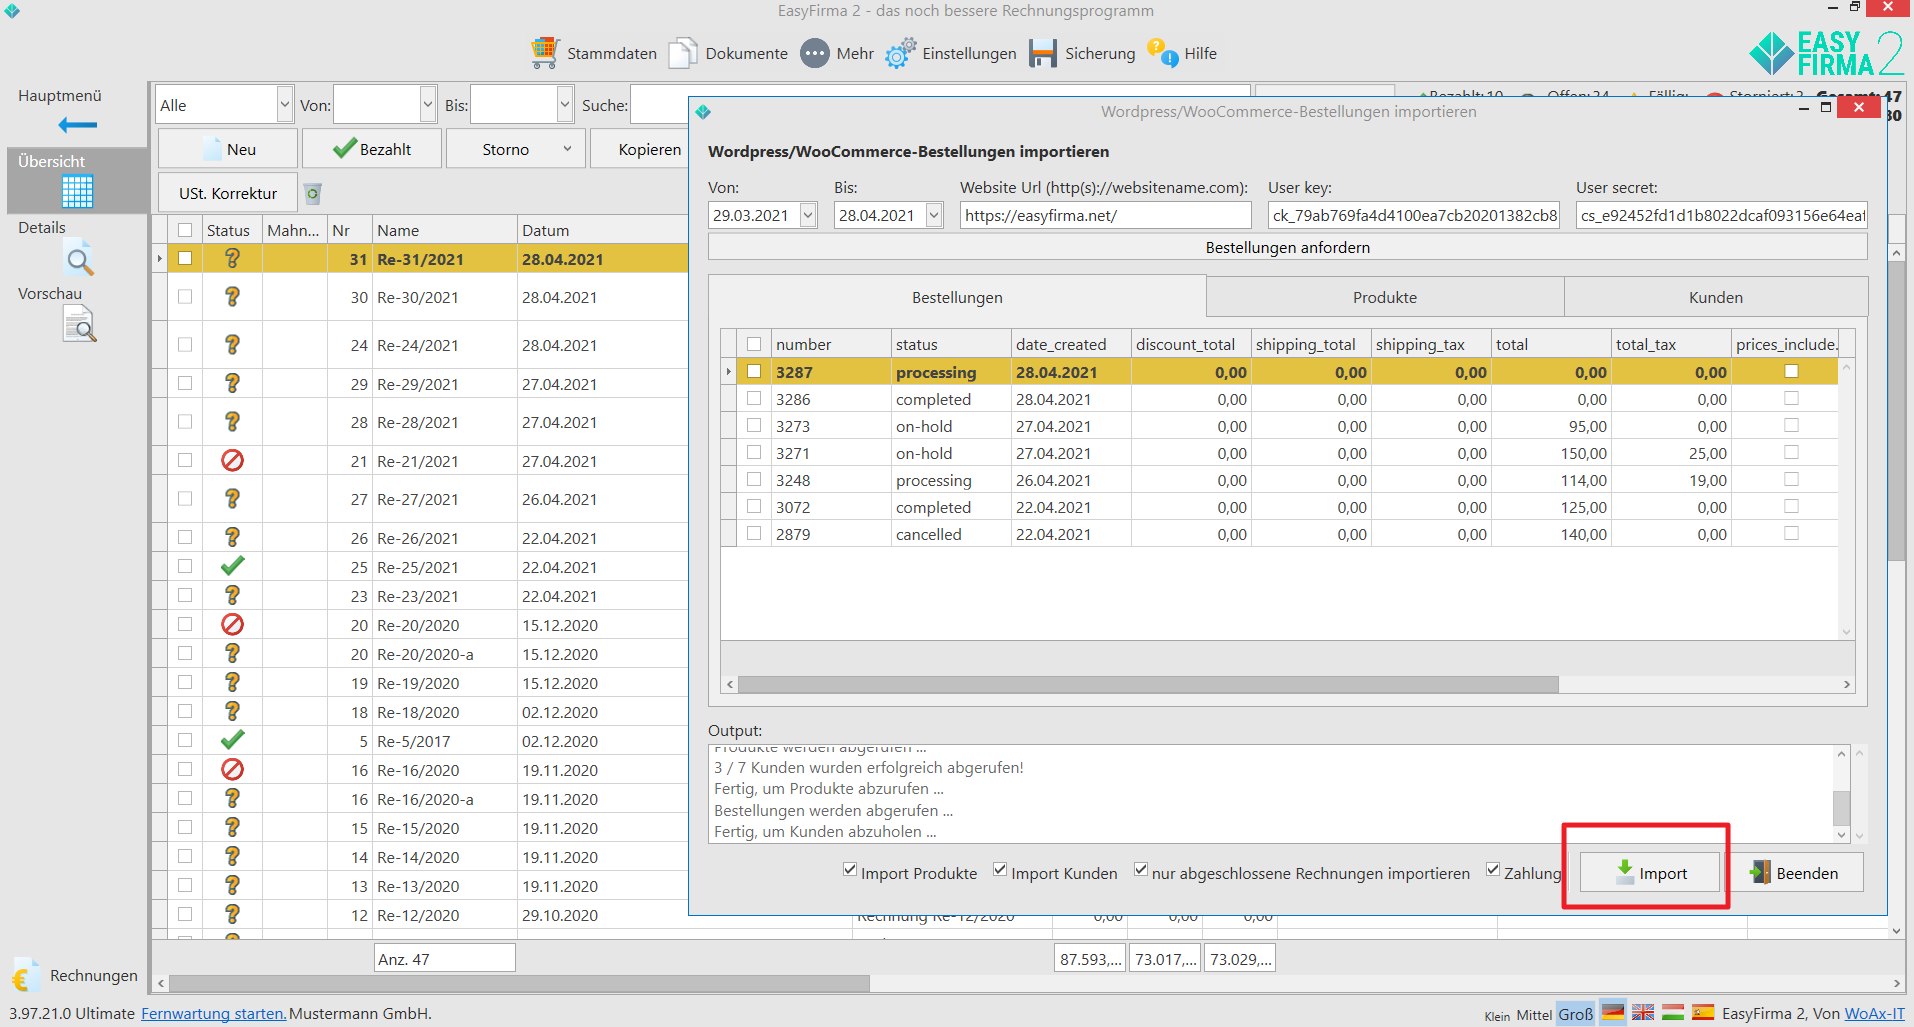1914x1027 pixels.
Task: Click the trash icon beside USt. Korrektur
Action: tap(313, 193)
